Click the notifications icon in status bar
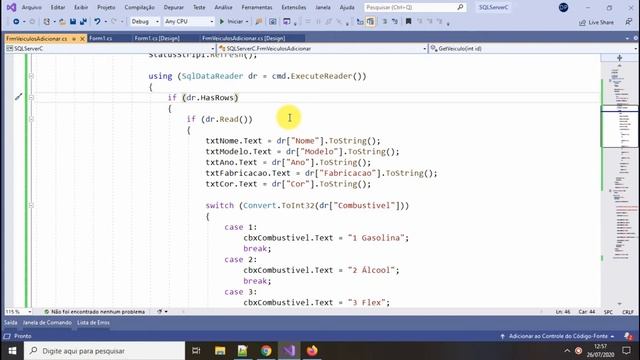Image resolution: width=640 pixels, height=360 pixels. pos(628,336)
